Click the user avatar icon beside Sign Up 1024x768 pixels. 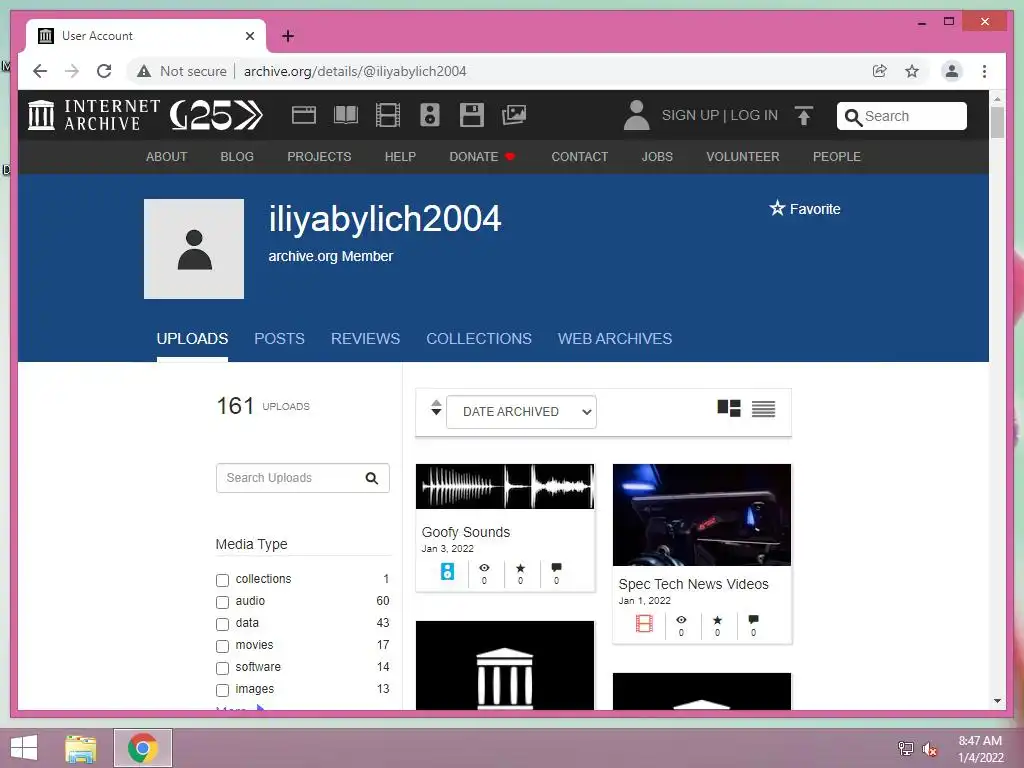(x=636, y=116)
